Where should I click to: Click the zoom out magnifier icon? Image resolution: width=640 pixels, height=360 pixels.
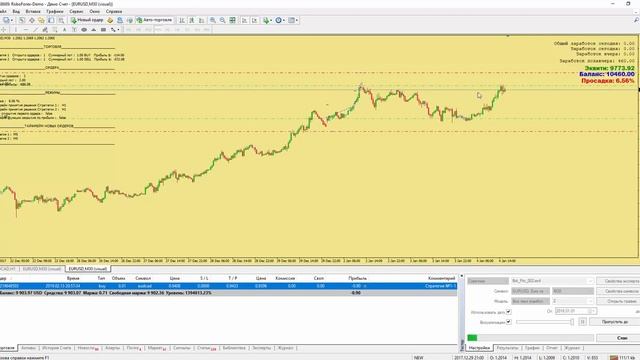tap(222, 20)
